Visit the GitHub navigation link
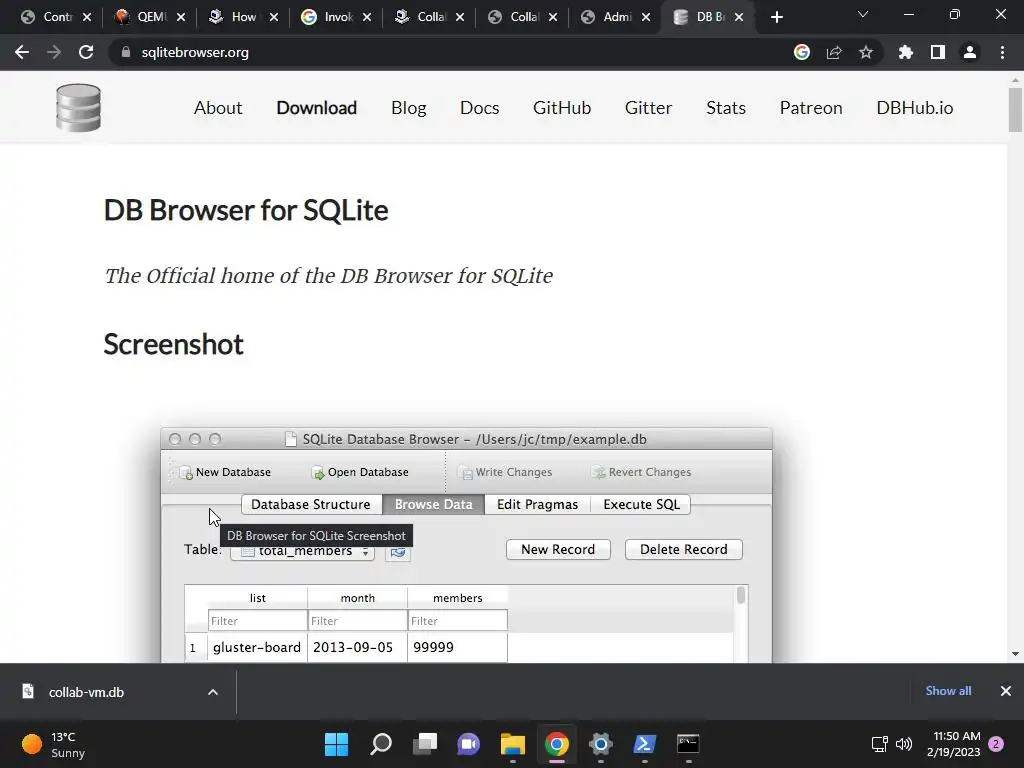The width and height of the screenshot is (1024, 768). (562, 108)
